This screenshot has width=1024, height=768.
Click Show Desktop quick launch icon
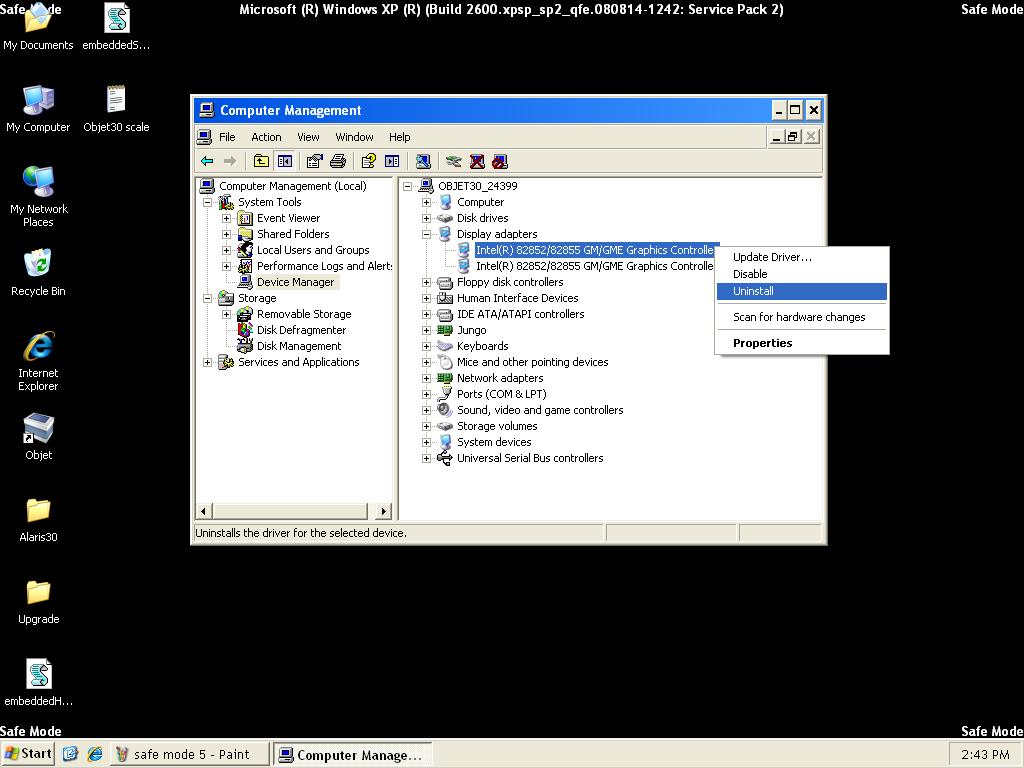click(71, 754)
